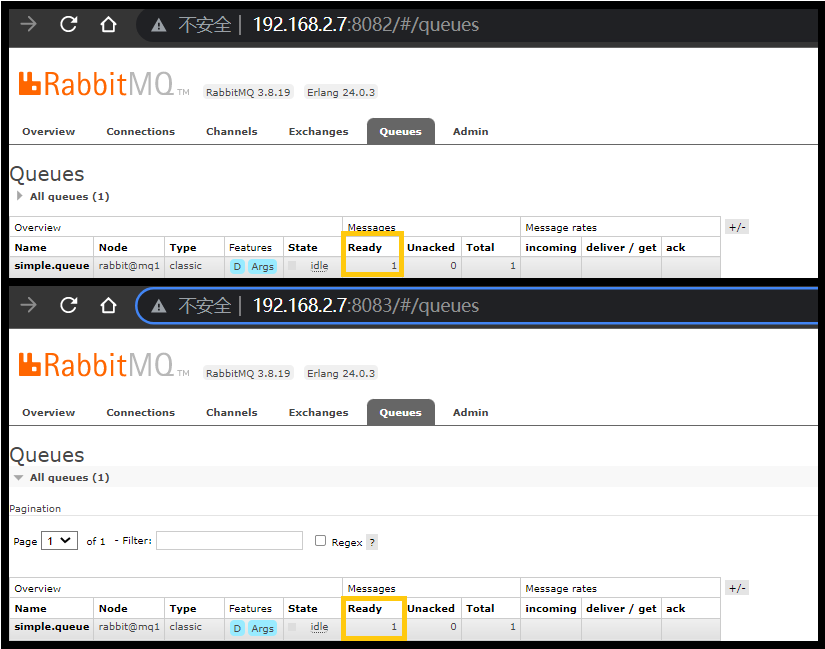Sort by Name column in 8082 window
Image resolution: width=825 pixels, height=649 pixels.
click(31, 247)
